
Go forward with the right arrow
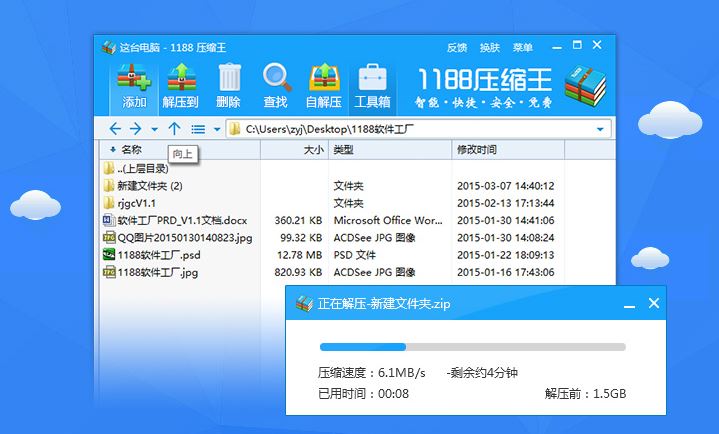135,129
